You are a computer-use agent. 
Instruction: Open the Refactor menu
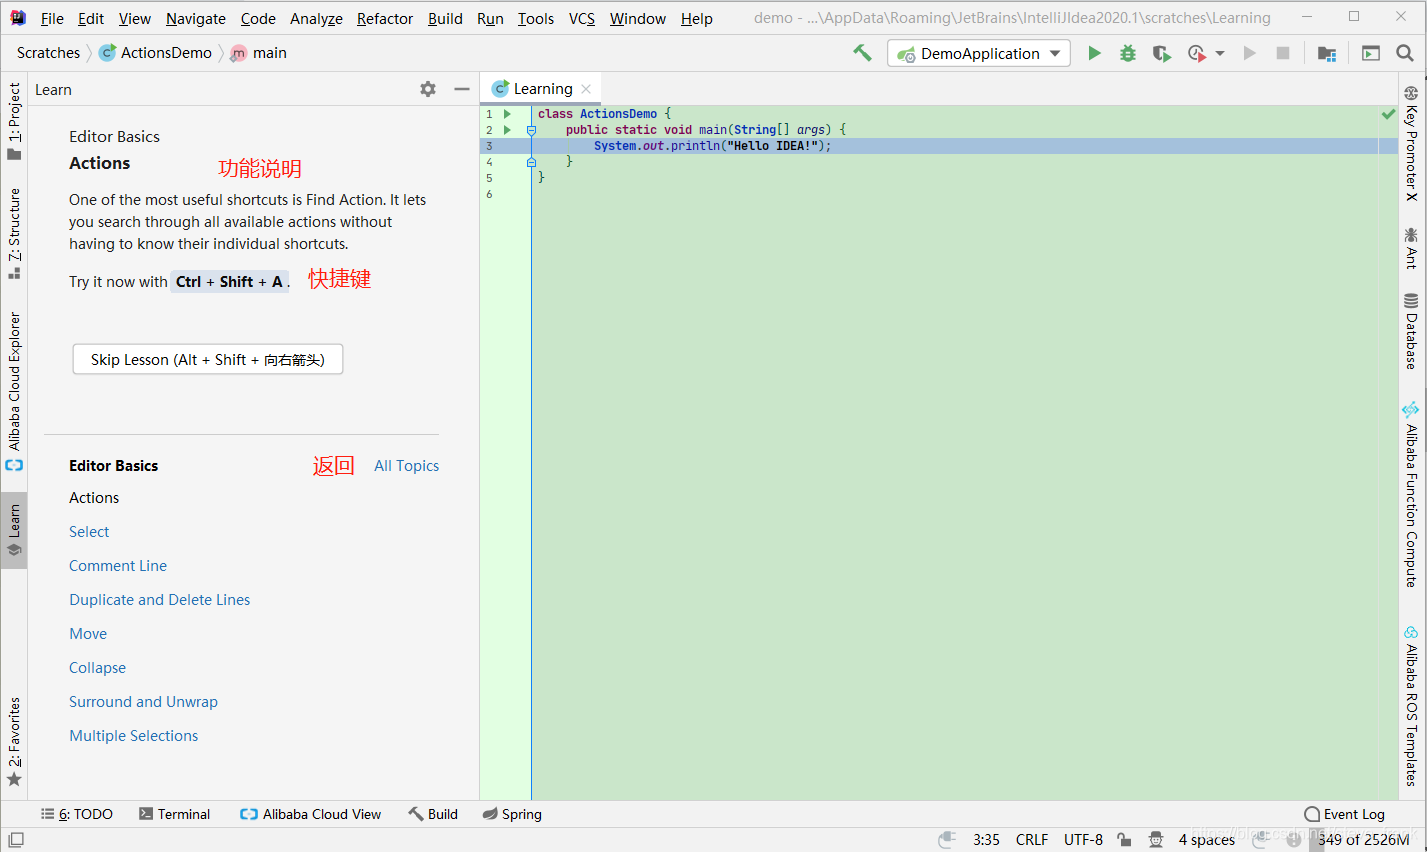[x=385, y=18]
